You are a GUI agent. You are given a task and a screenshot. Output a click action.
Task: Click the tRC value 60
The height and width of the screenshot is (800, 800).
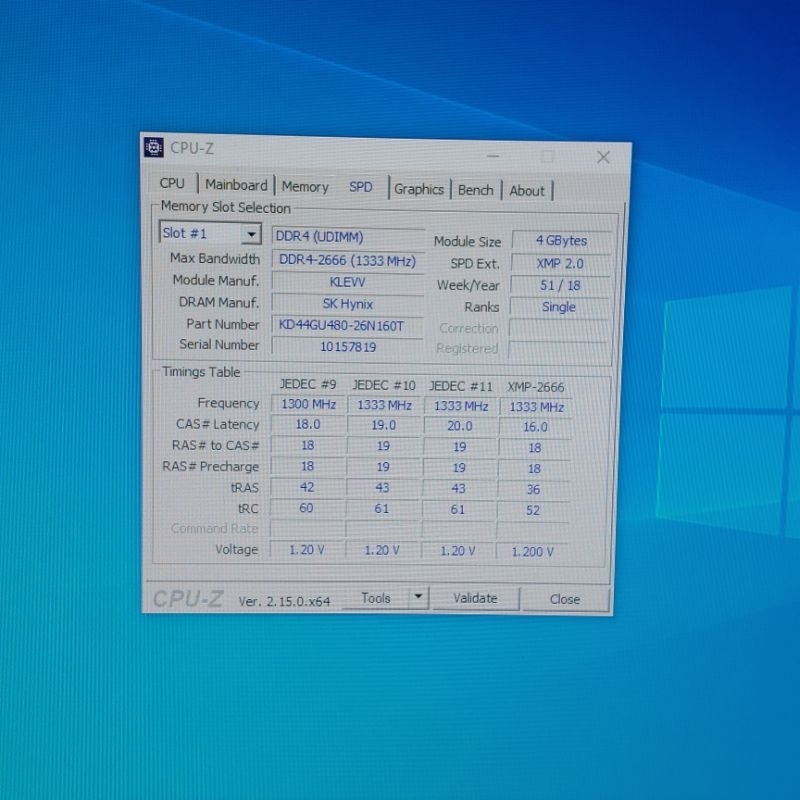pos(306,508)
